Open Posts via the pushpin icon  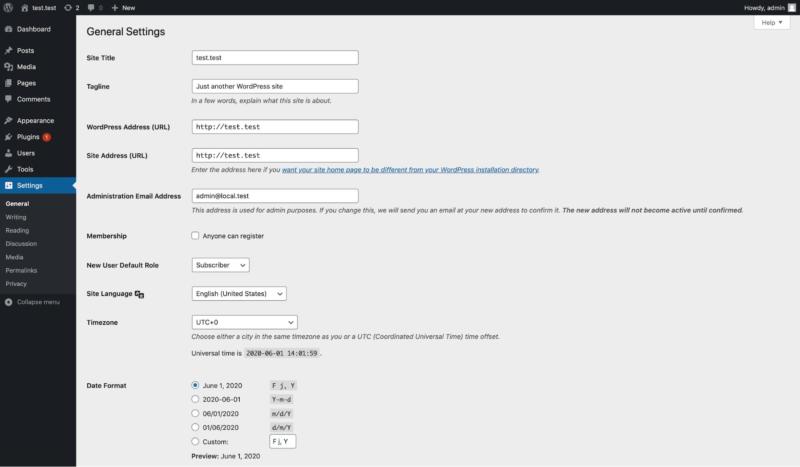pyautogui.click(x=9, y=50)
